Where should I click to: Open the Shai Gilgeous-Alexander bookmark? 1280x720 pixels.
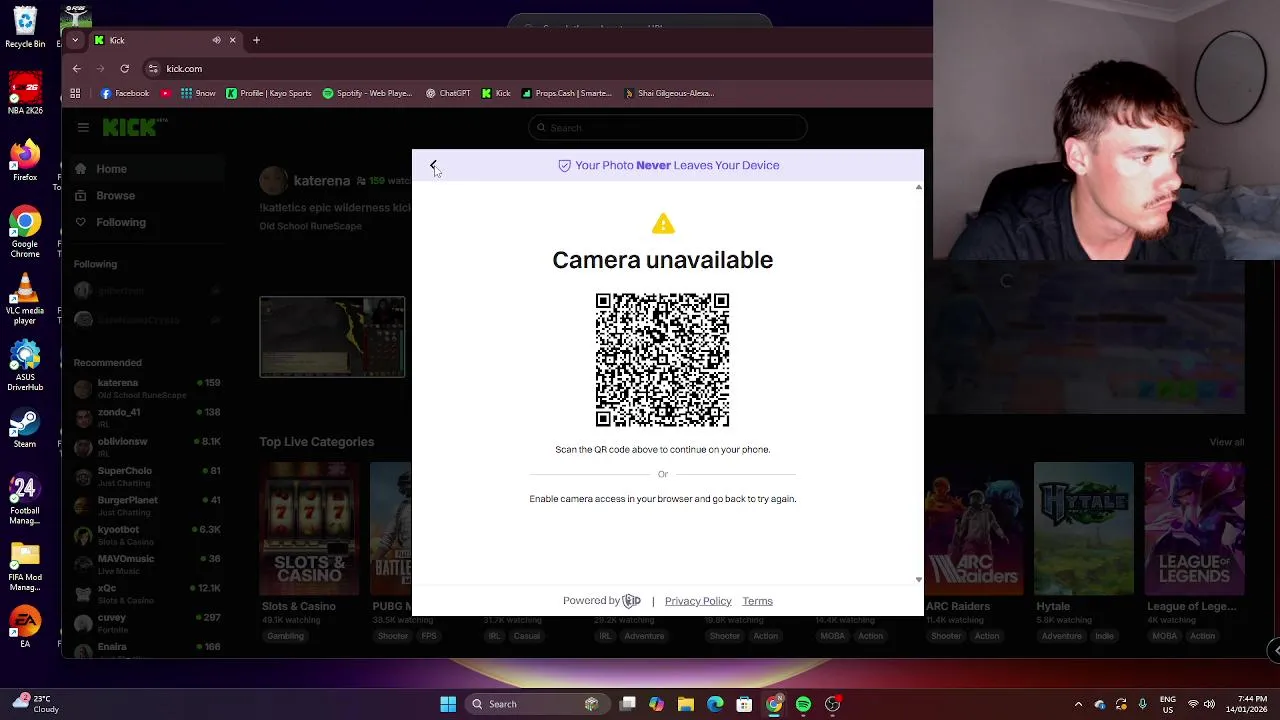point(669,93)
